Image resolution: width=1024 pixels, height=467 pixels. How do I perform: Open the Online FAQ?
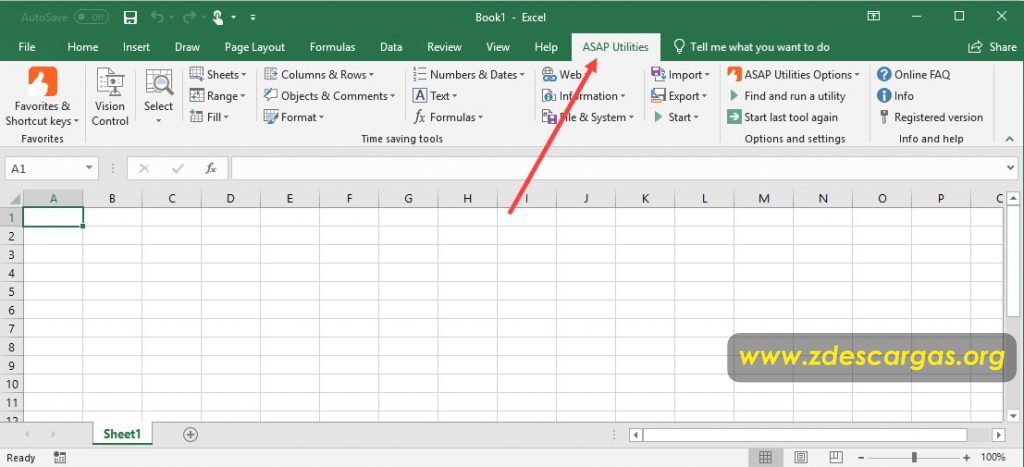pyautogui.click(x=914, y=74)
